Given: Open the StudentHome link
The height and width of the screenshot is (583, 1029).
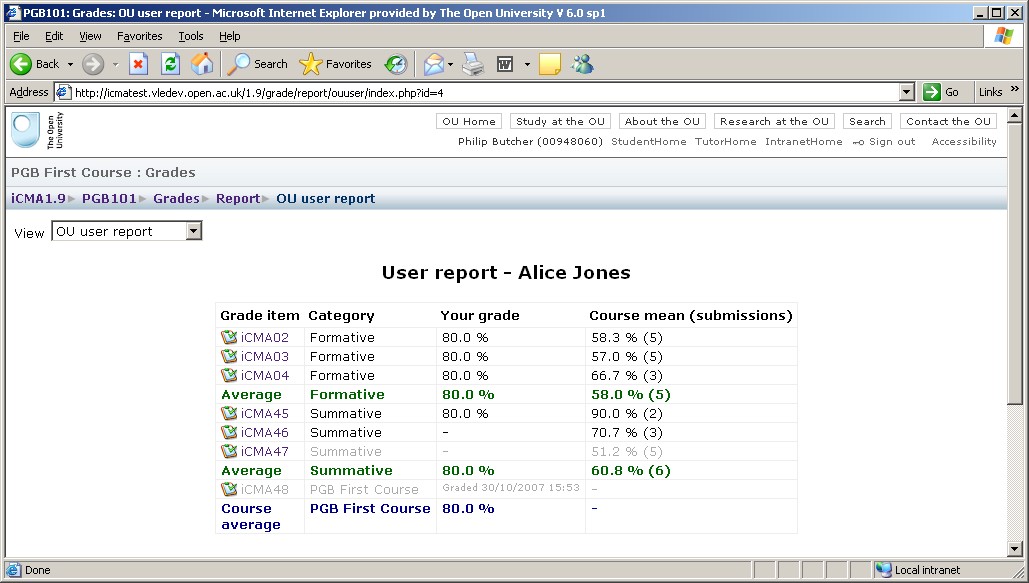Looking at the screenshot, I should (x=648, y=142).
